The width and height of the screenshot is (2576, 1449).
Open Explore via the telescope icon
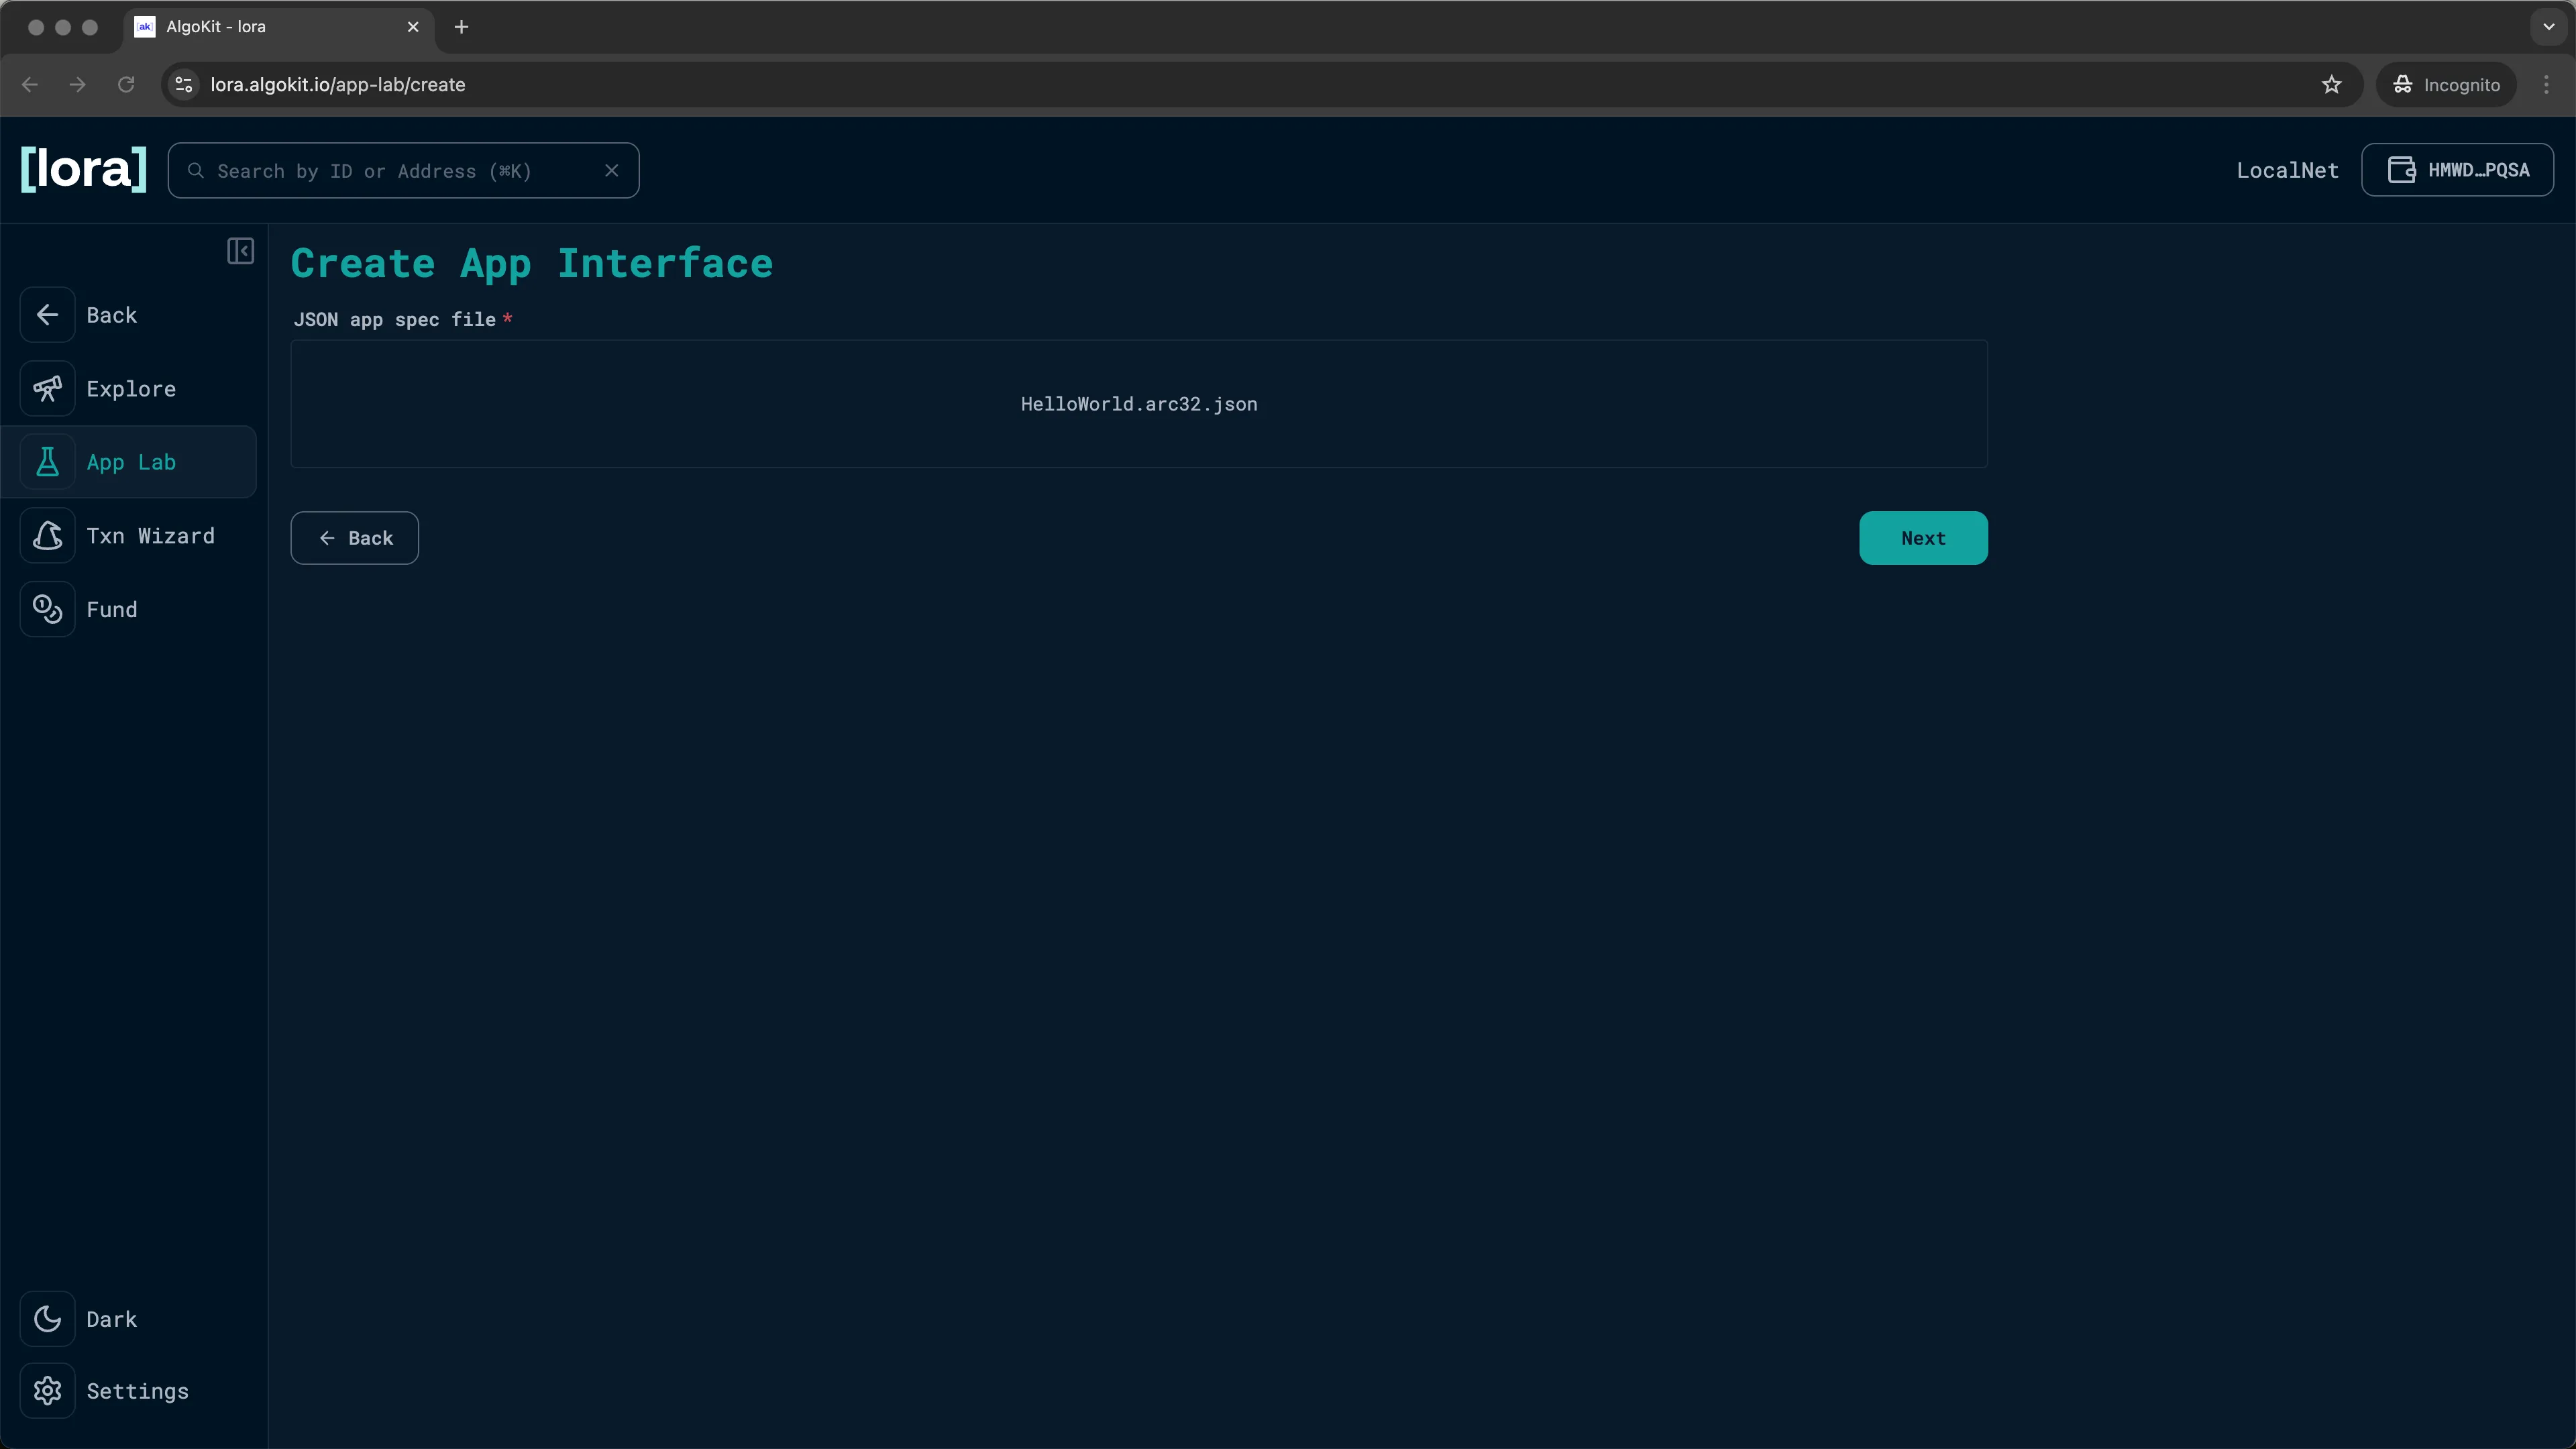click(48, 388)
